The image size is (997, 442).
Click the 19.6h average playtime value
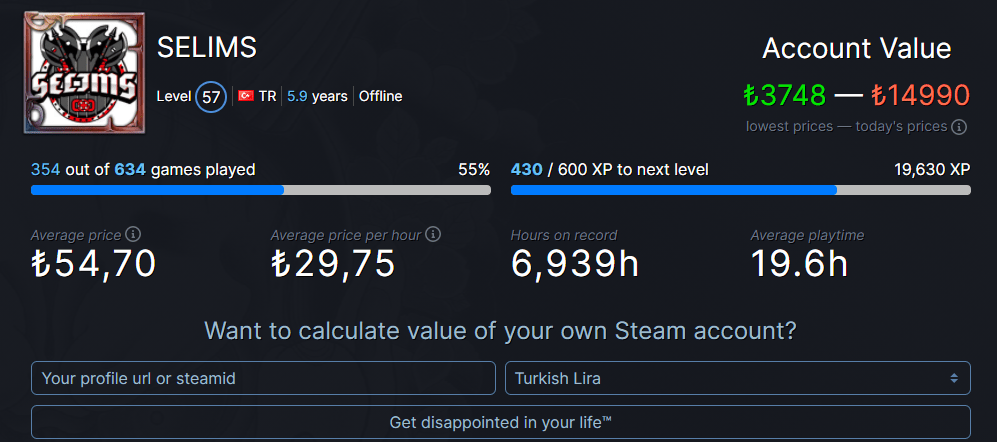click(799, 264)
